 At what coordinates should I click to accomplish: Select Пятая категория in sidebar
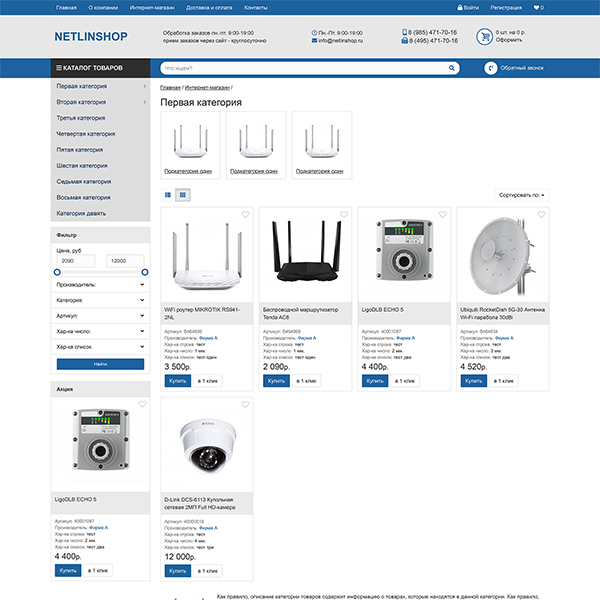(80, 150)
